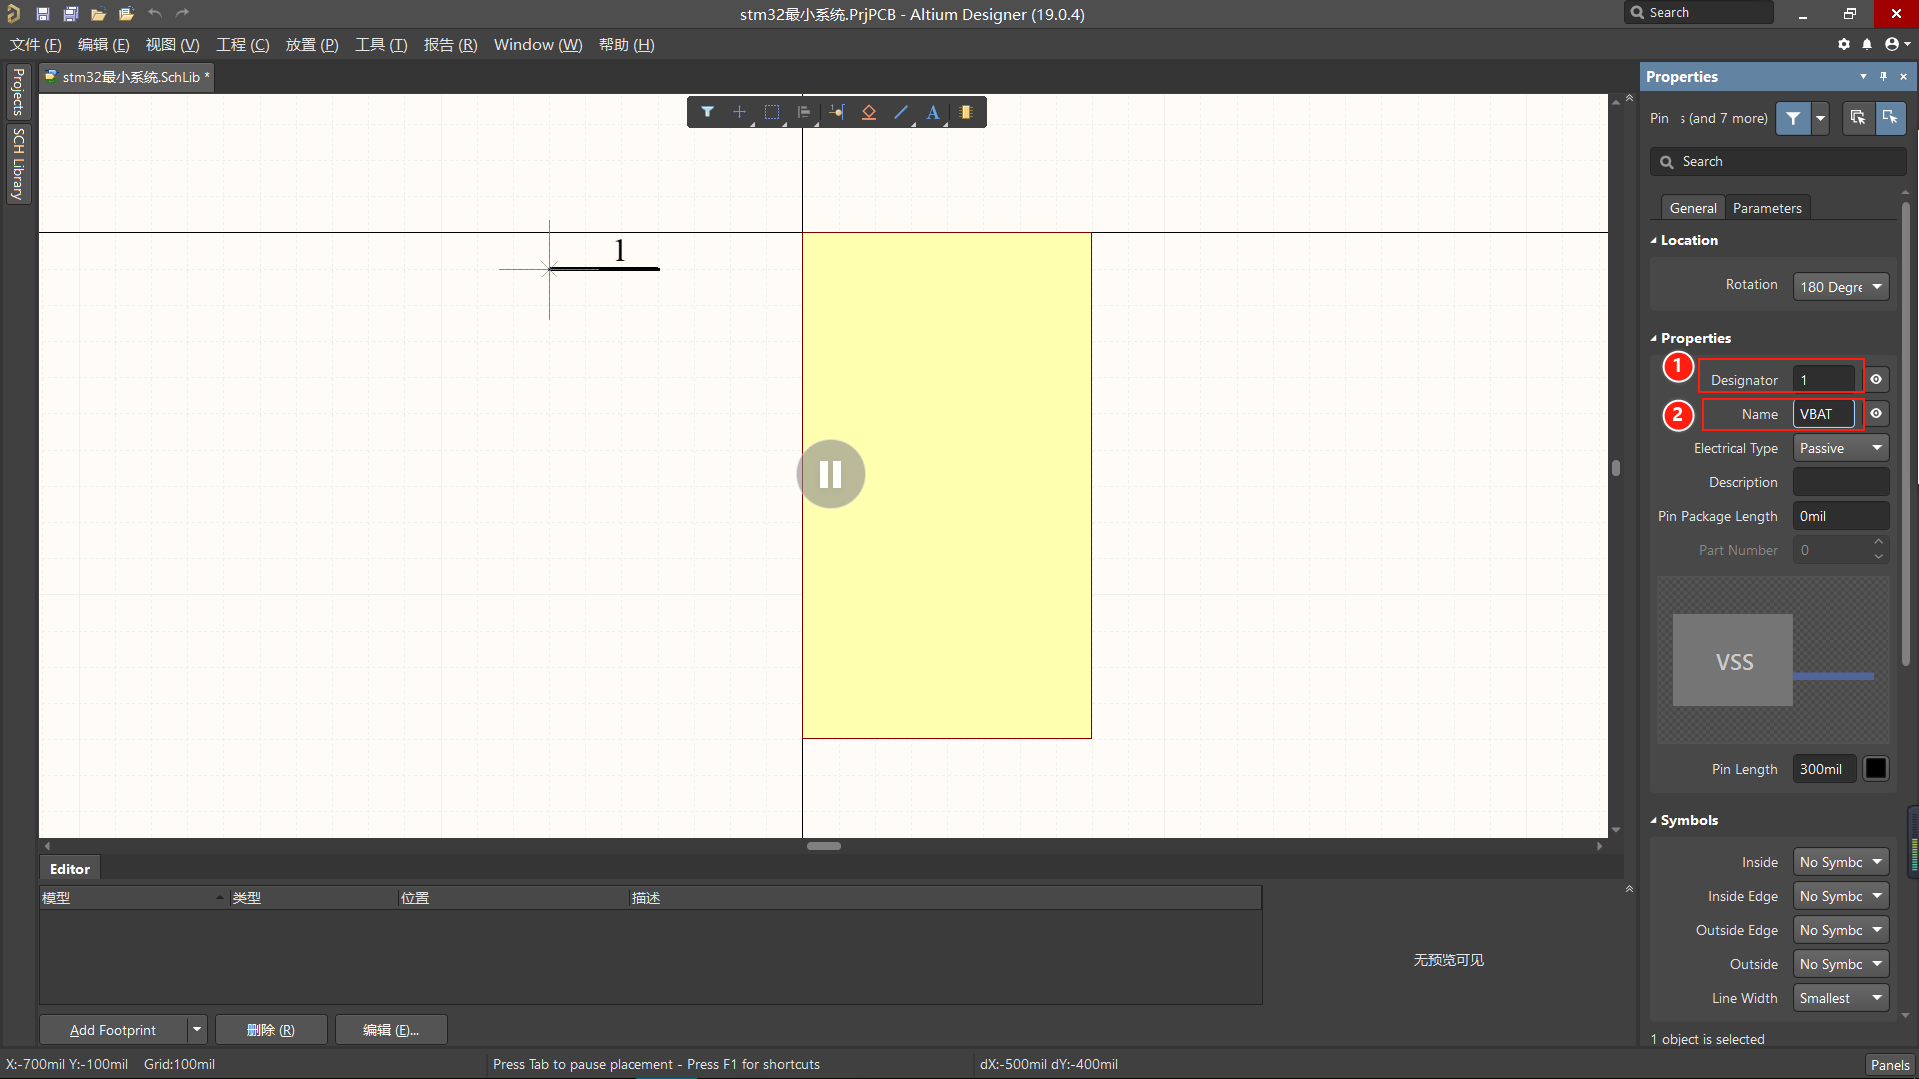Viewport: 1919px width, 1079px height.
Task: Open the user account menu
Action: 1896,44
